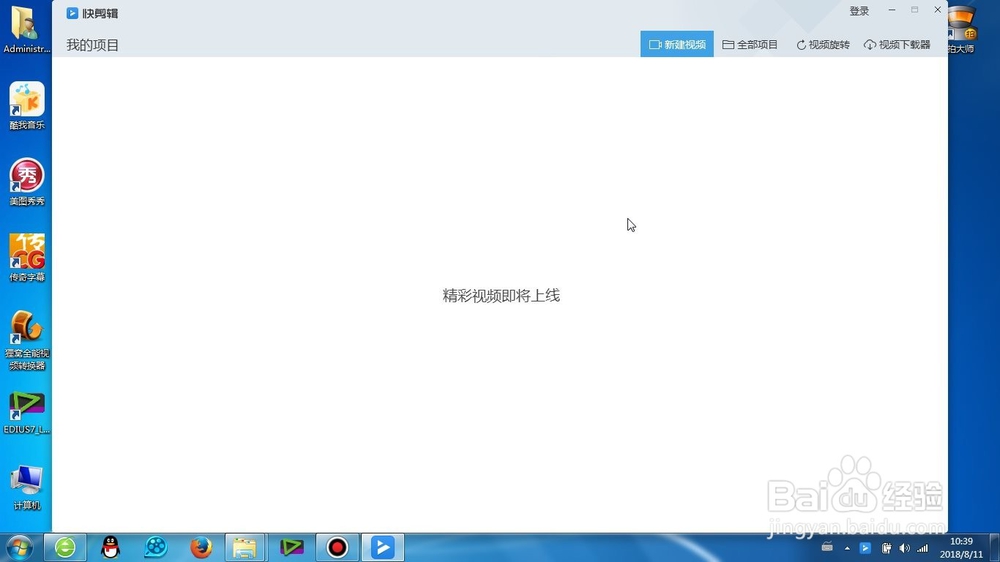Click the power plug tray icon
The image size is (1000, 562).
886,548
